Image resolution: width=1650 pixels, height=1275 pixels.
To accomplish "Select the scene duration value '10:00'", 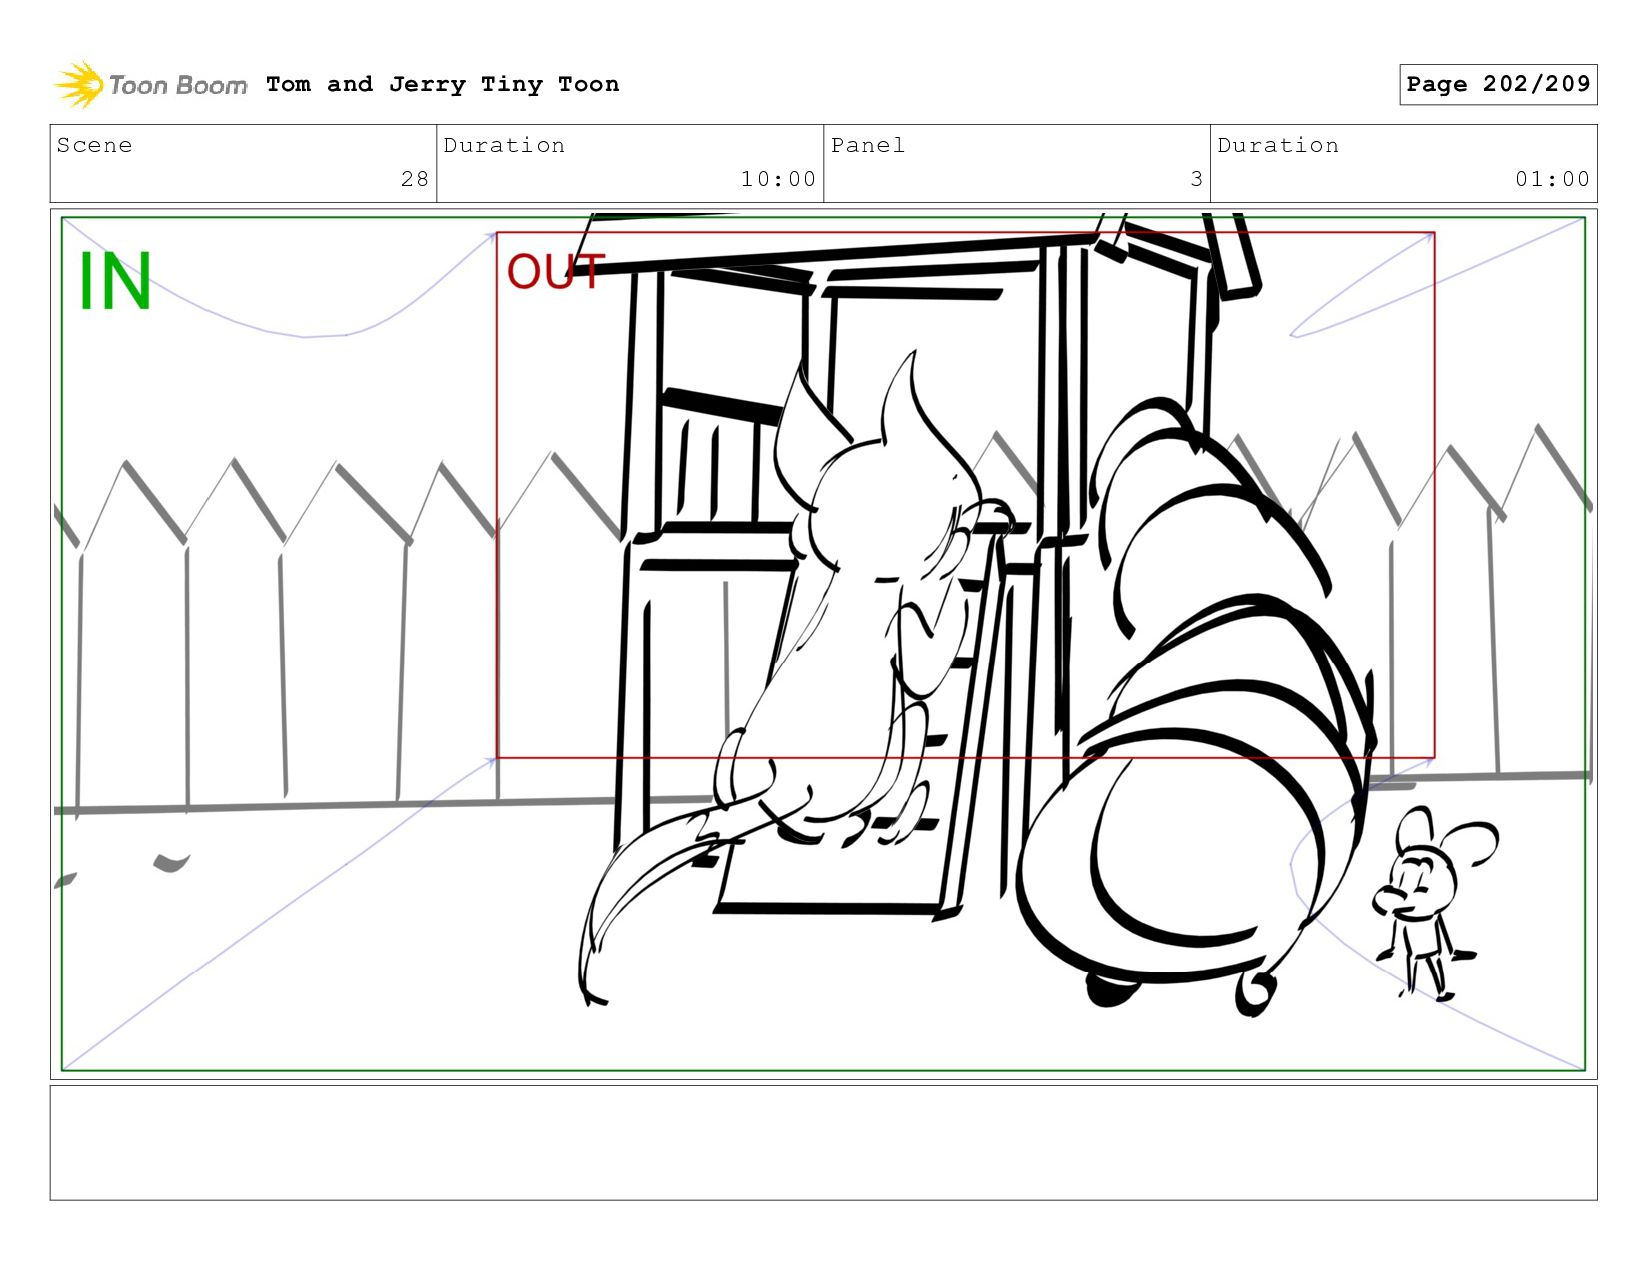I will 778,179.
